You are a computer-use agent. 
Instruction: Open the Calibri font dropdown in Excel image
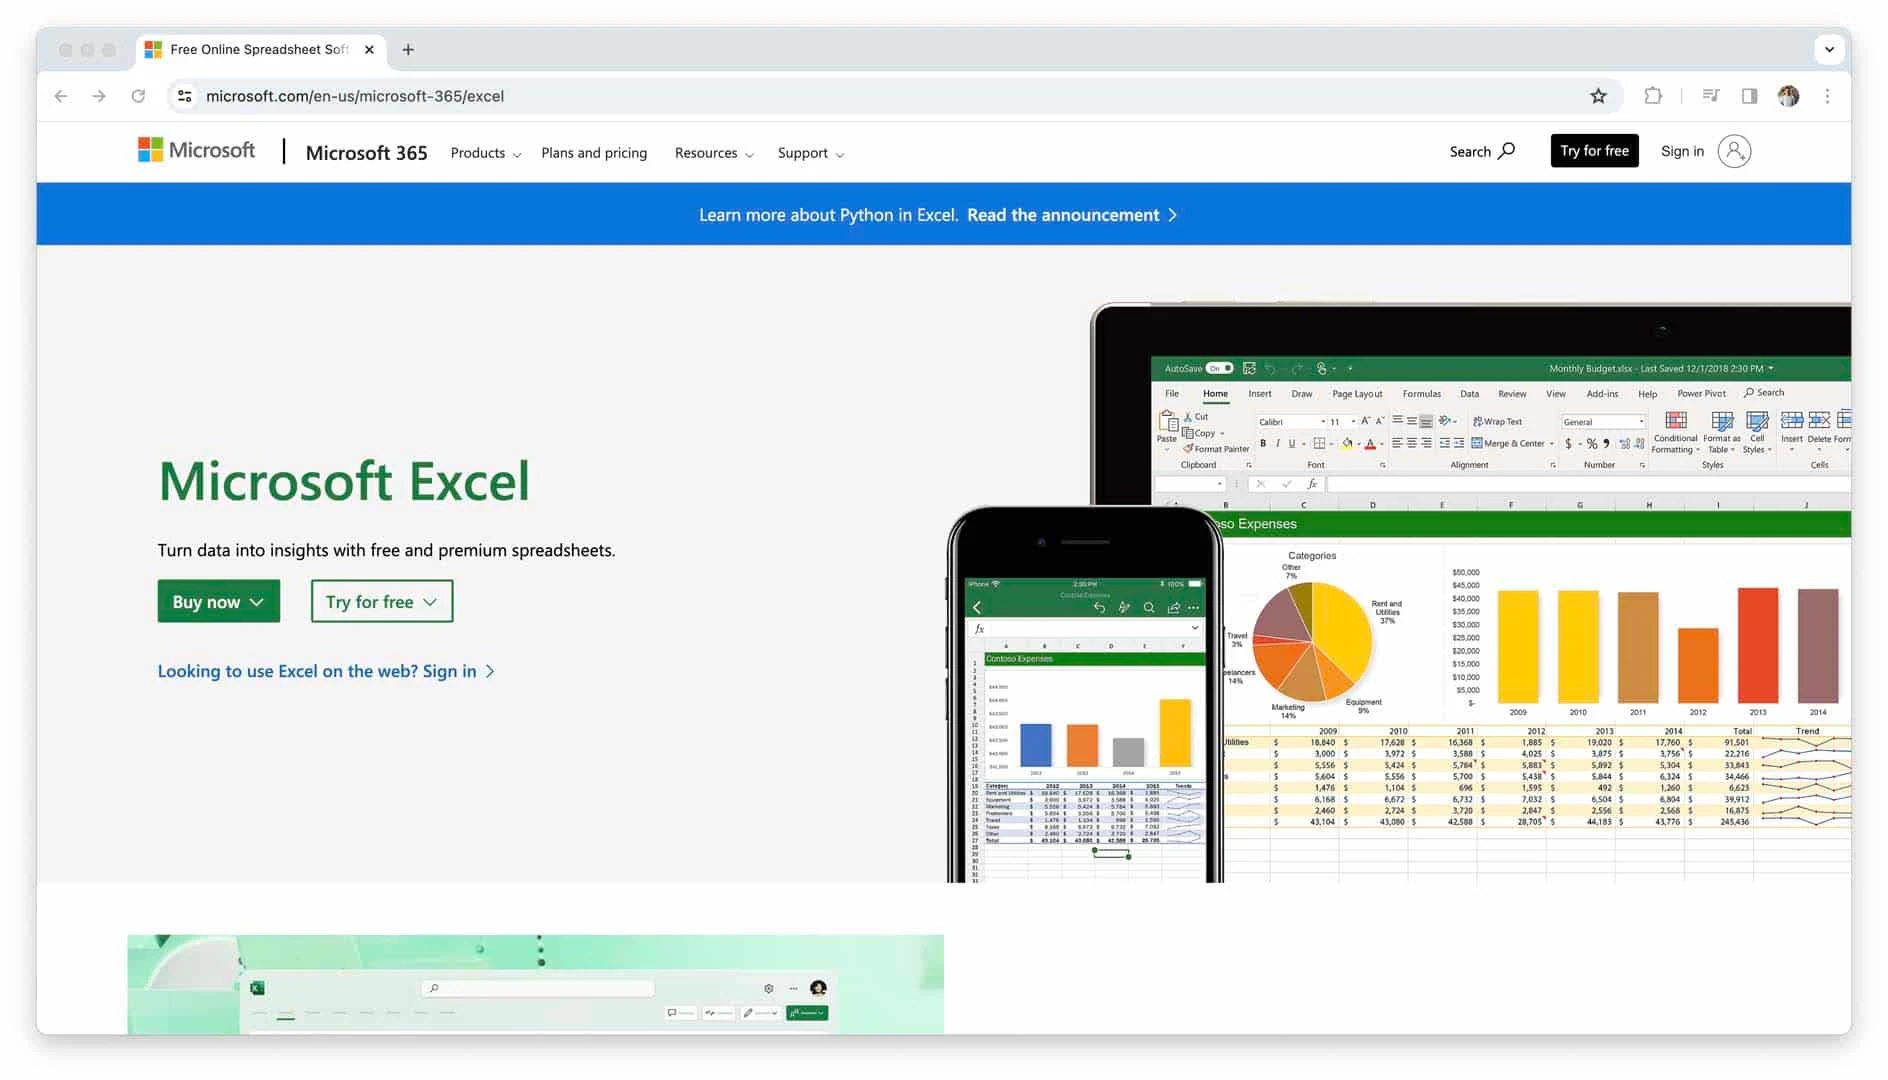[x=1291, y=422]
